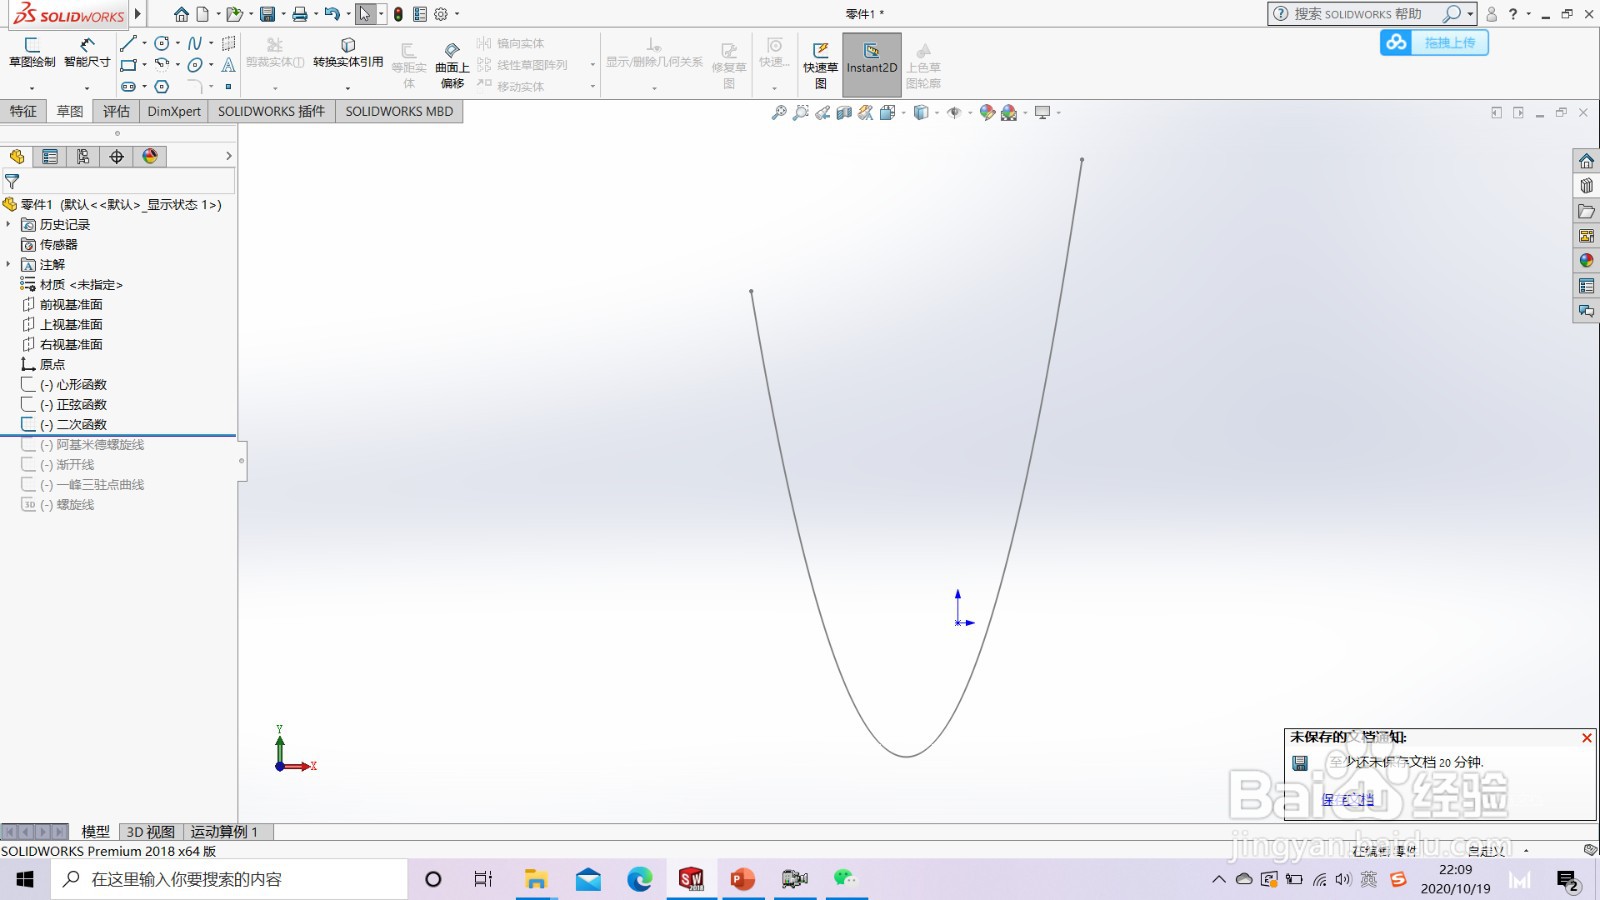Open the ConfigurationManager tab icon
The height and width of the screenshot is (900, 1600).
[x=83, y=157]
